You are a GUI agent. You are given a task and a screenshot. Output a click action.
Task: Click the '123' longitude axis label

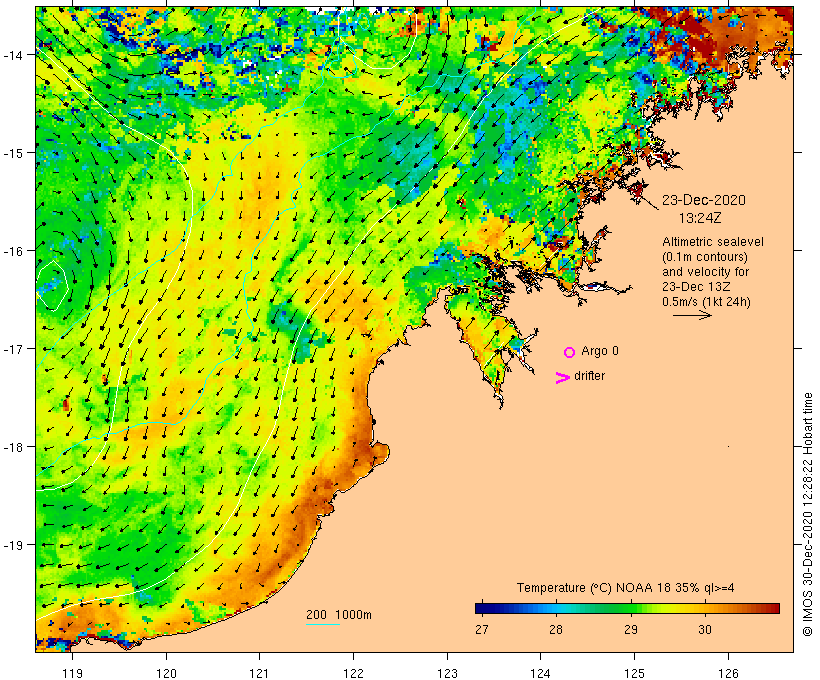447,673
